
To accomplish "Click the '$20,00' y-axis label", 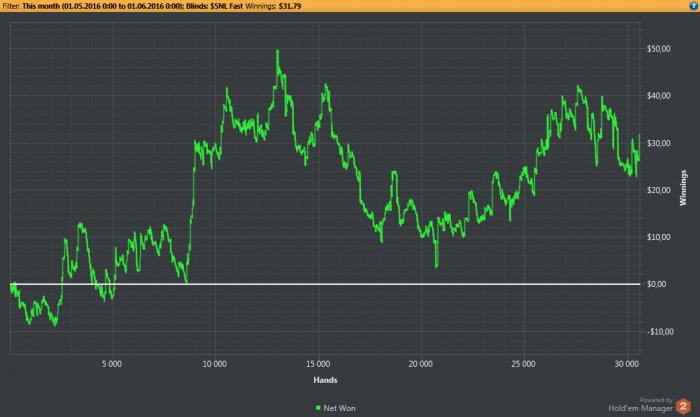I will coord(658,190).
